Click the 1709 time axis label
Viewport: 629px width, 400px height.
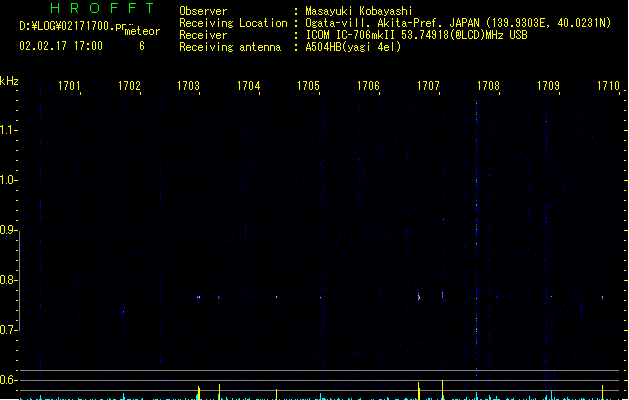[548, 86]
